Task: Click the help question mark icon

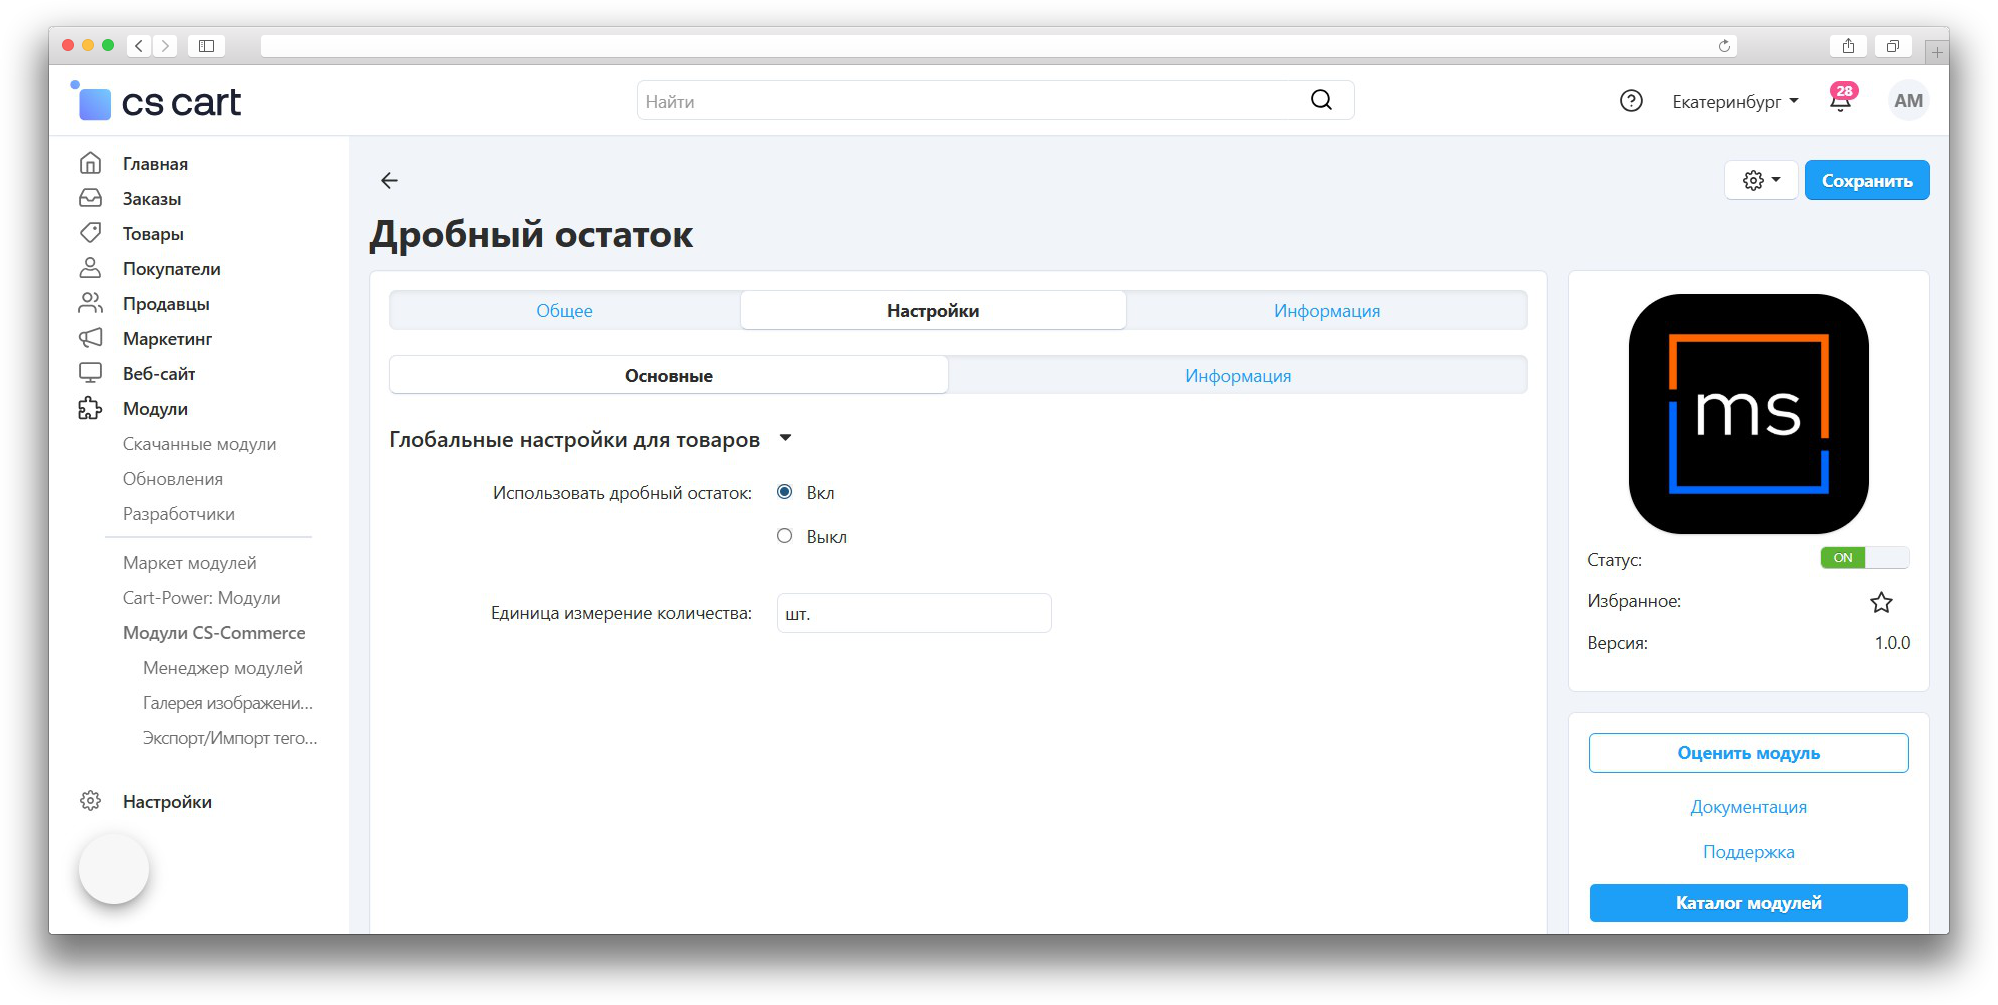Action: pos(1631,101)
